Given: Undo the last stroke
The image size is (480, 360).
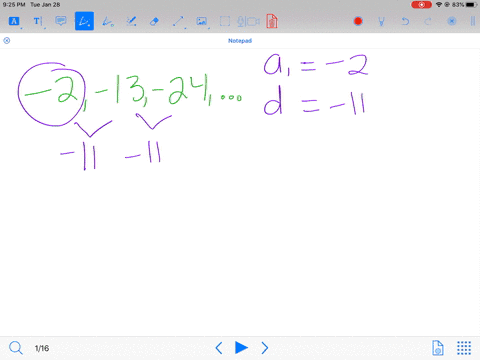Looking at the screenshot, I should (405, 21).
